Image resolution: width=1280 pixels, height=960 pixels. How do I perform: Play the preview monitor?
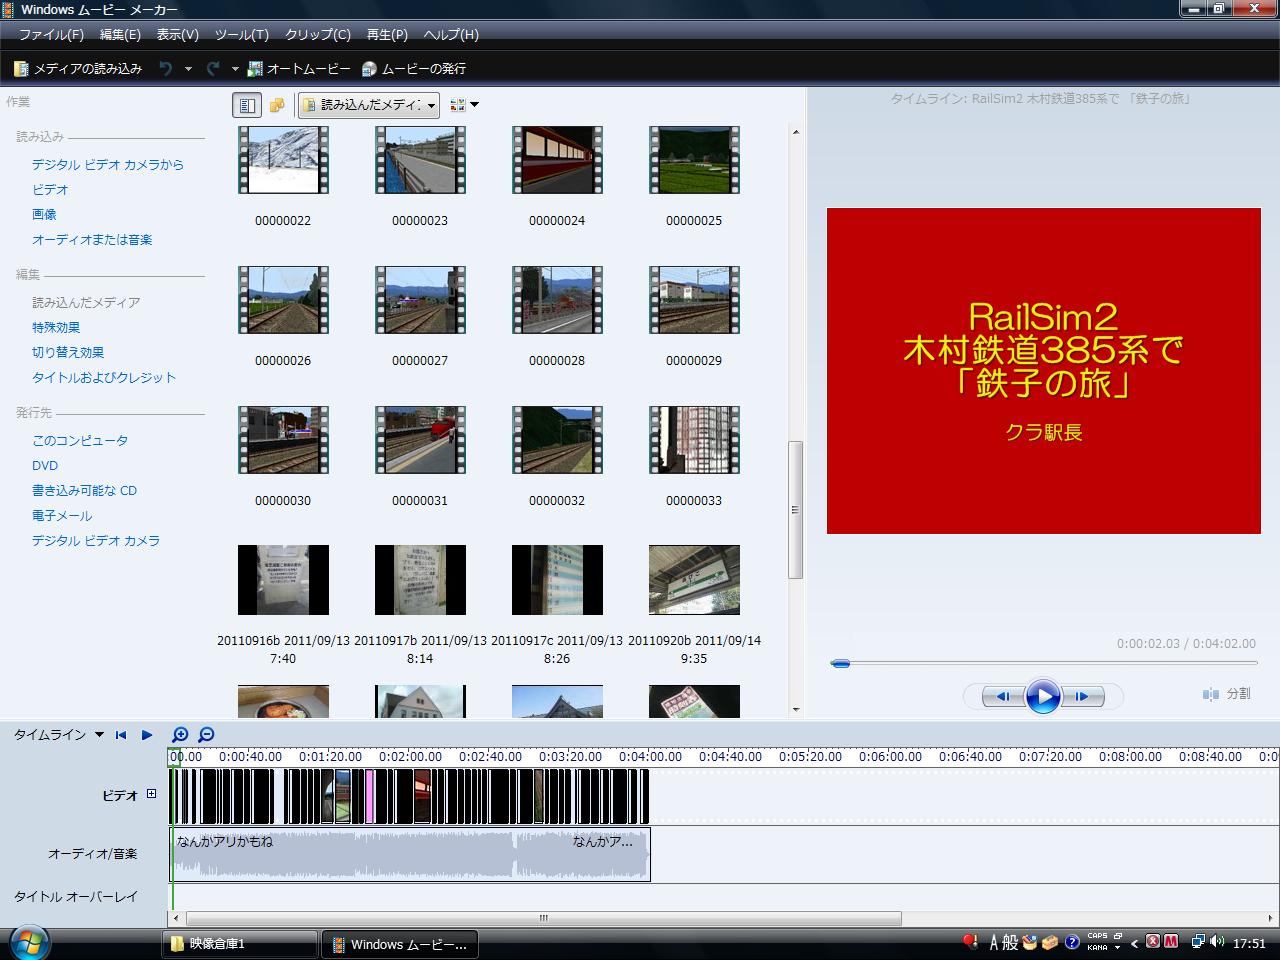point(1043,696)
